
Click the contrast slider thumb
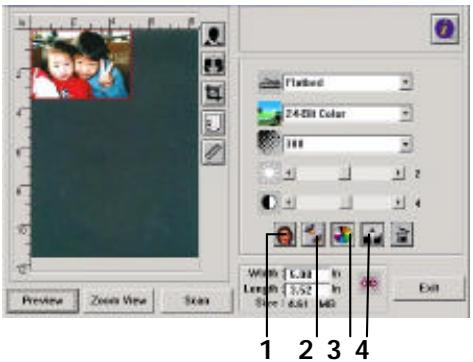[346, 202]
